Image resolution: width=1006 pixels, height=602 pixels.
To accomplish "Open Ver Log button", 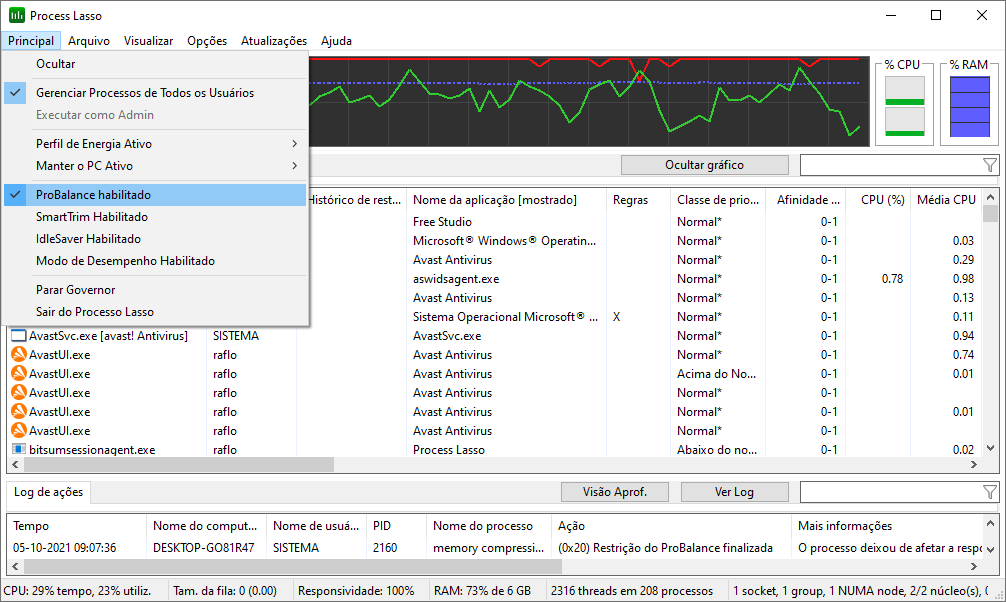I will [x=734, y=492].
